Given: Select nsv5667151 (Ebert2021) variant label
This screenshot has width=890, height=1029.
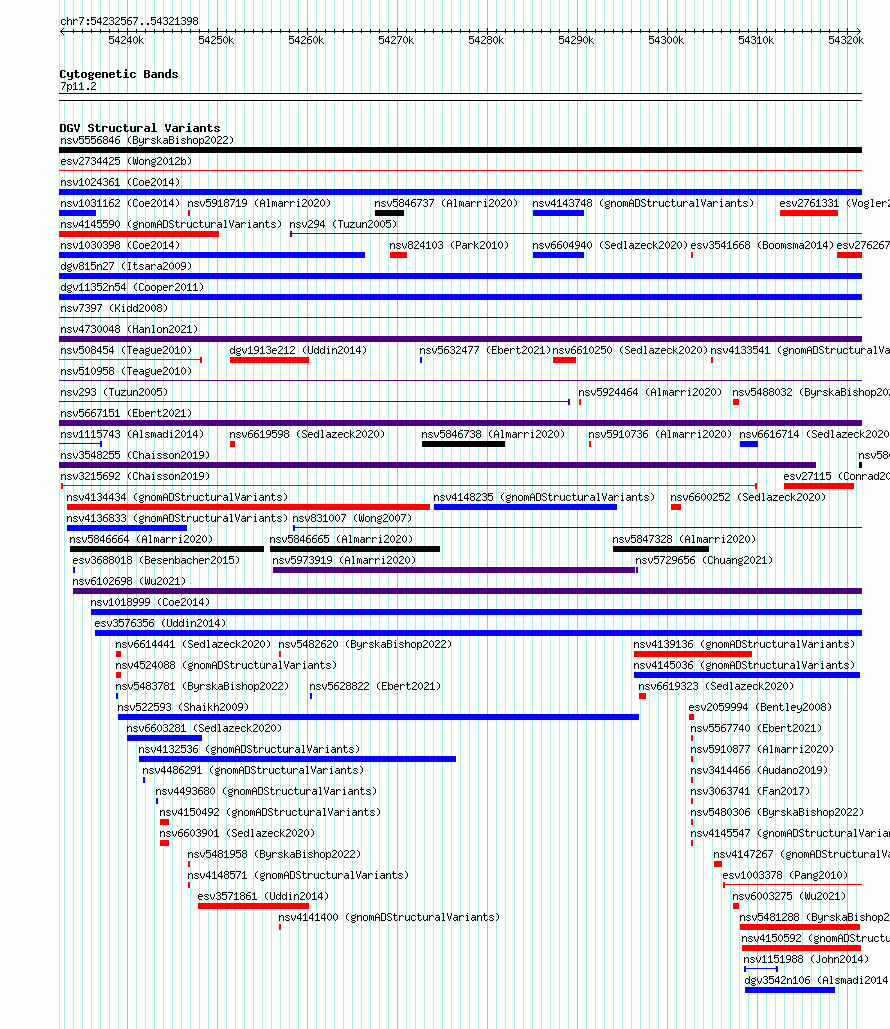Looking at the screenshot, I should [x=126, y=413].
